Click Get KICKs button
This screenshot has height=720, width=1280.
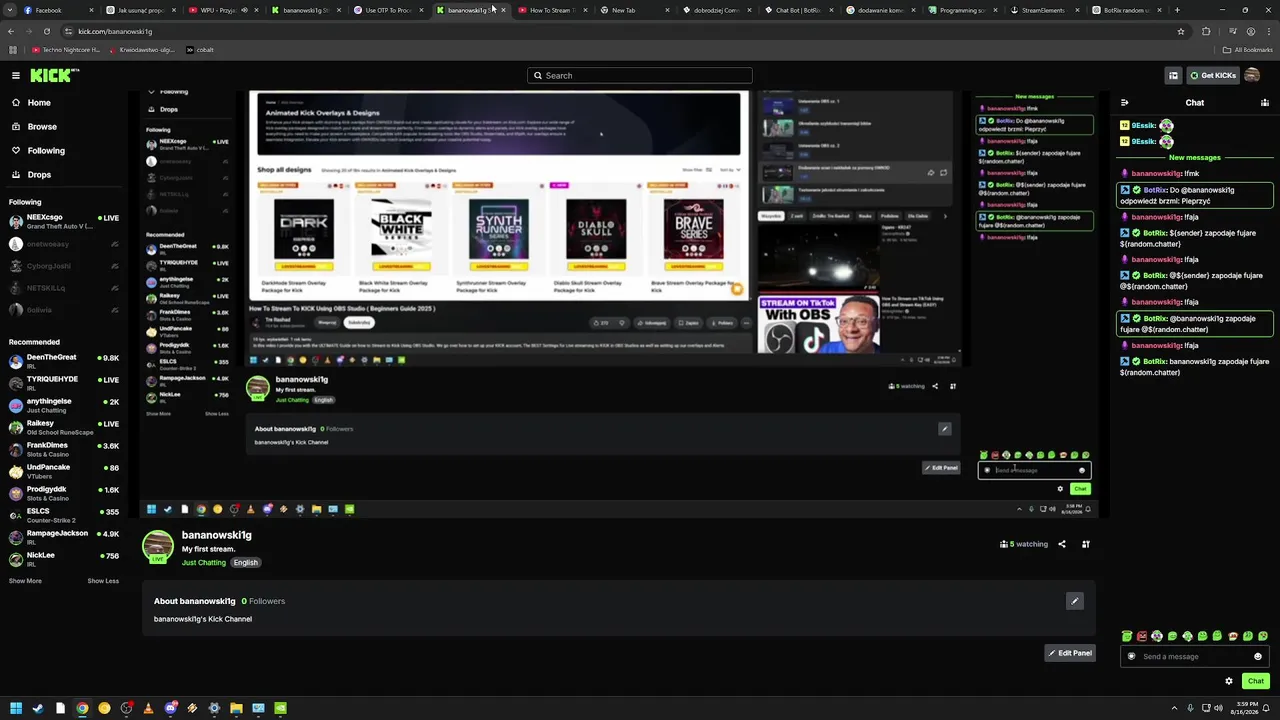point(1212,75)
